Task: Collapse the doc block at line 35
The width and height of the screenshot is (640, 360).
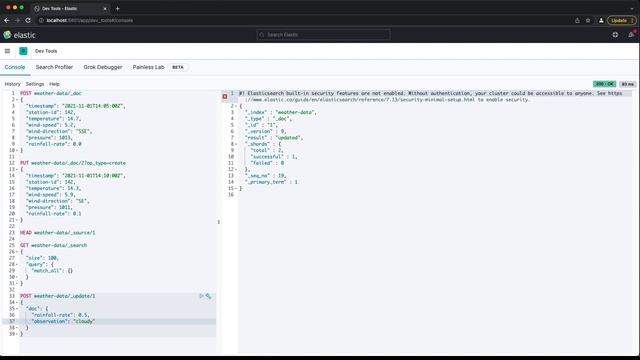Action: point(17,309)
